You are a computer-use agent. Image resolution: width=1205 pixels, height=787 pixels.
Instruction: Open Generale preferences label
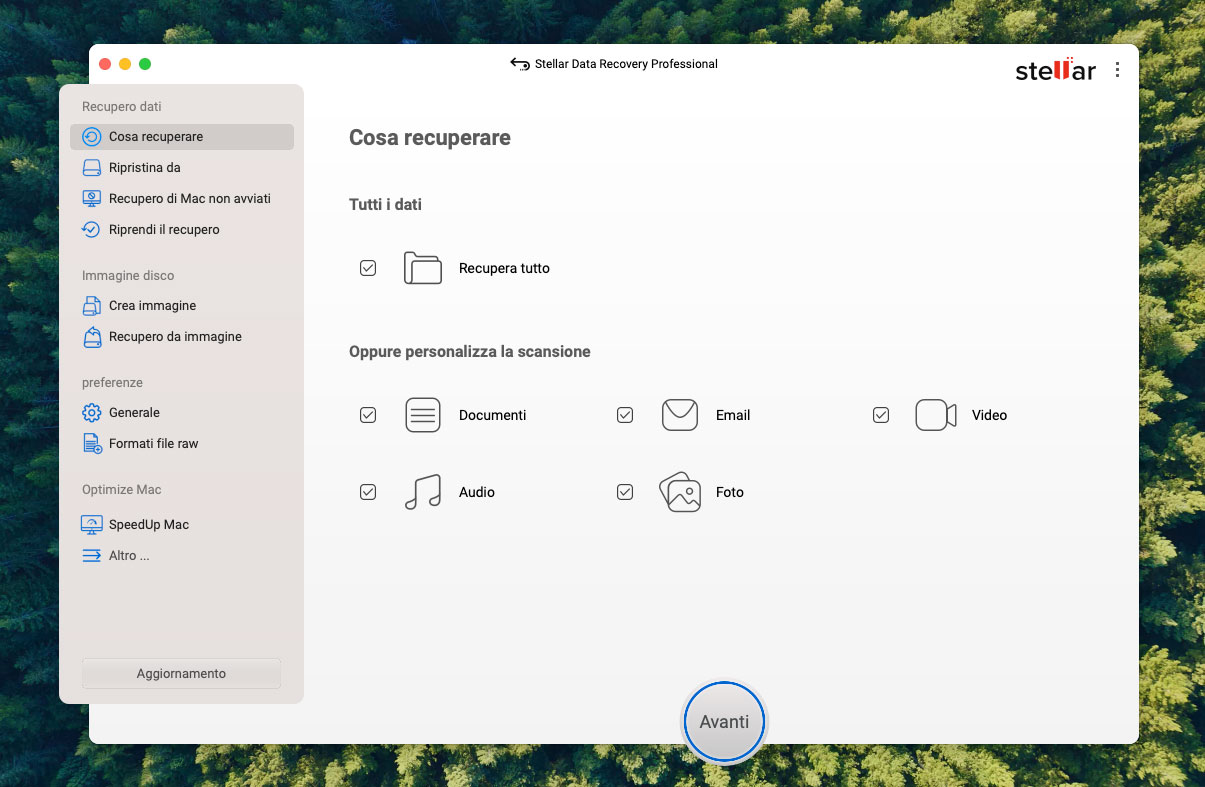(x=134, y=413)
